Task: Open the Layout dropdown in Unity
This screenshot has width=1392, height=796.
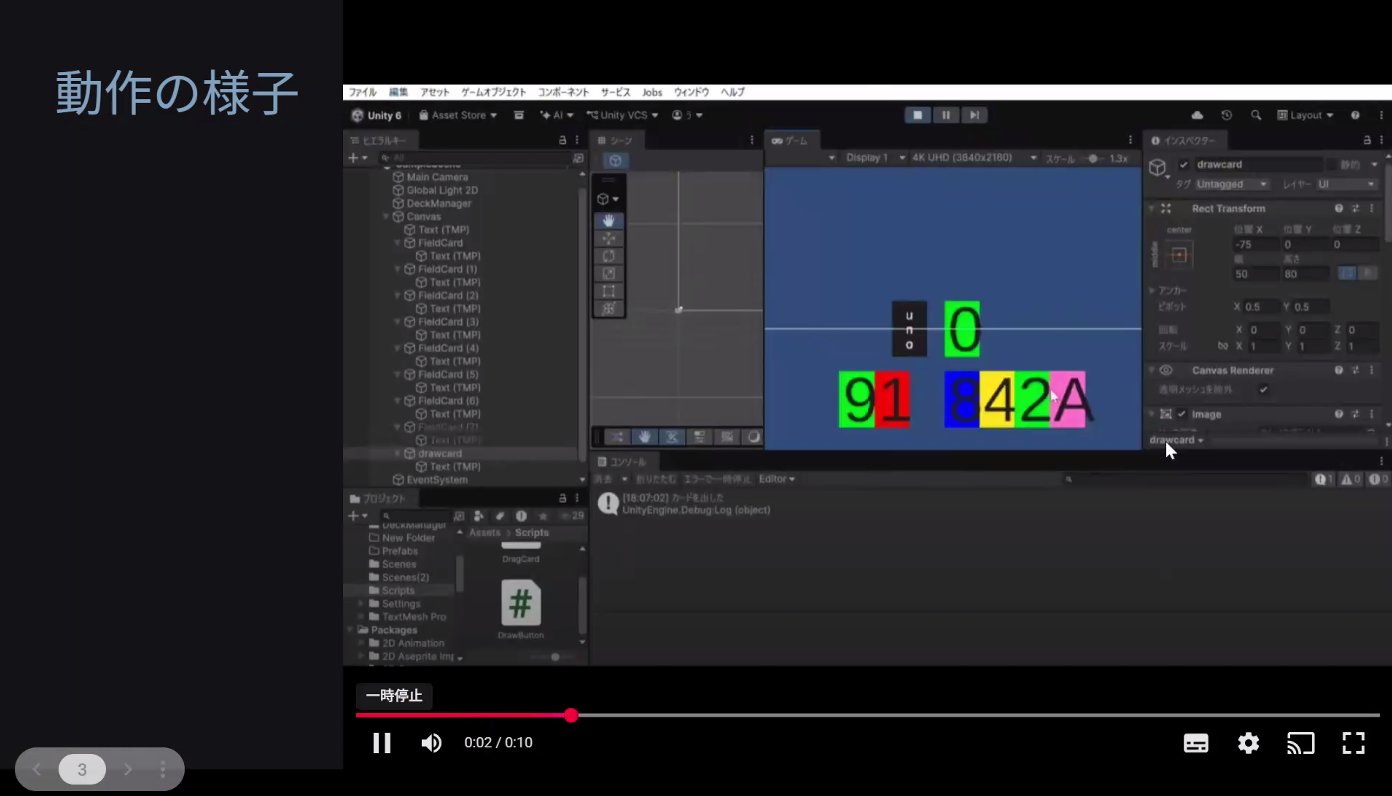Action: pos(1306,115)
